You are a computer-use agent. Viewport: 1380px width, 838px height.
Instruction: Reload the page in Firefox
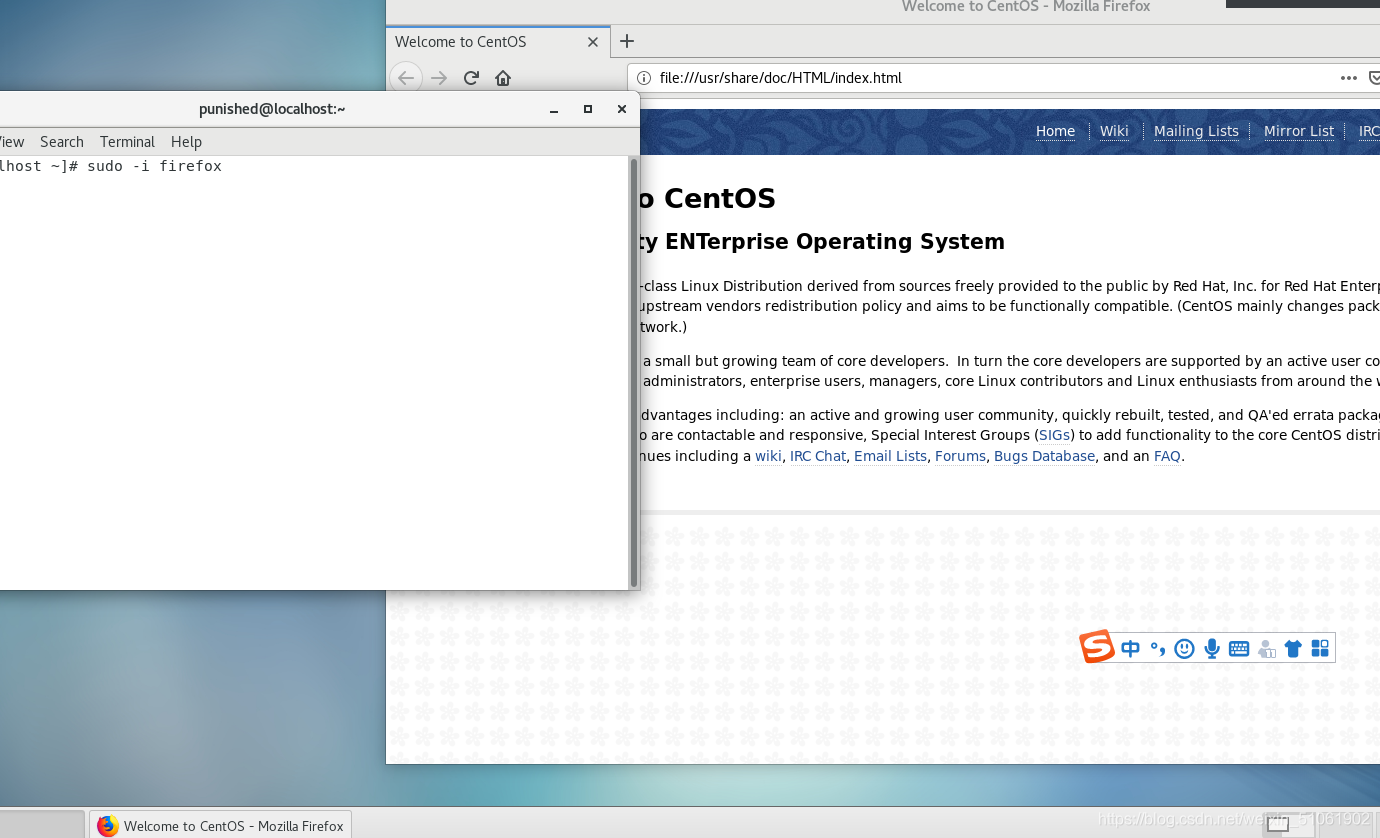[471, 78]
